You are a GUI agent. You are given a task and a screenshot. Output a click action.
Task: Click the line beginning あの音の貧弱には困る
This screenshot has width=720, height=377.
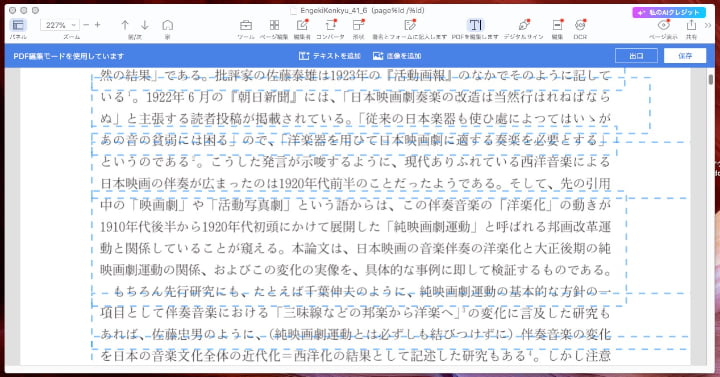(353, 140)
